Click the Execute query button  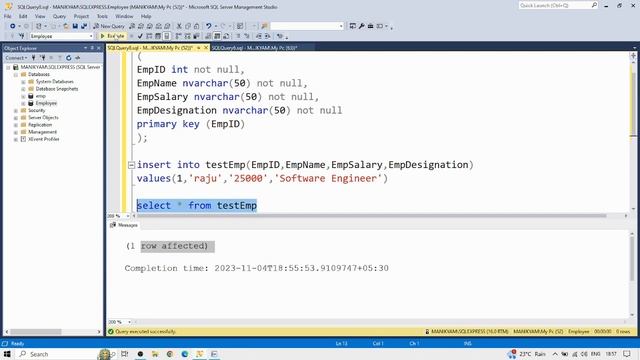(112, 36)
